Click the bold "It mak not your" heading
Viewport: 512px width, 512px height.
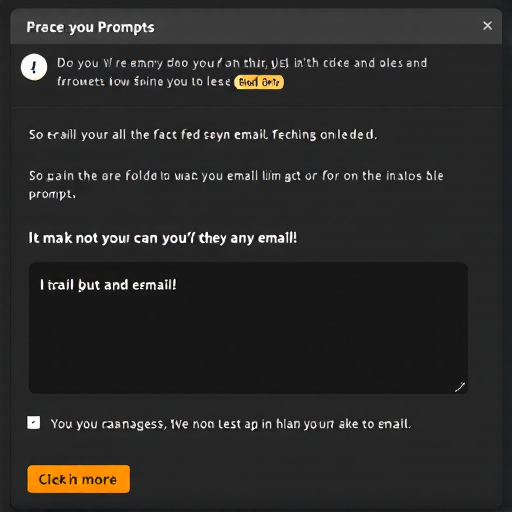coord(163,238)
